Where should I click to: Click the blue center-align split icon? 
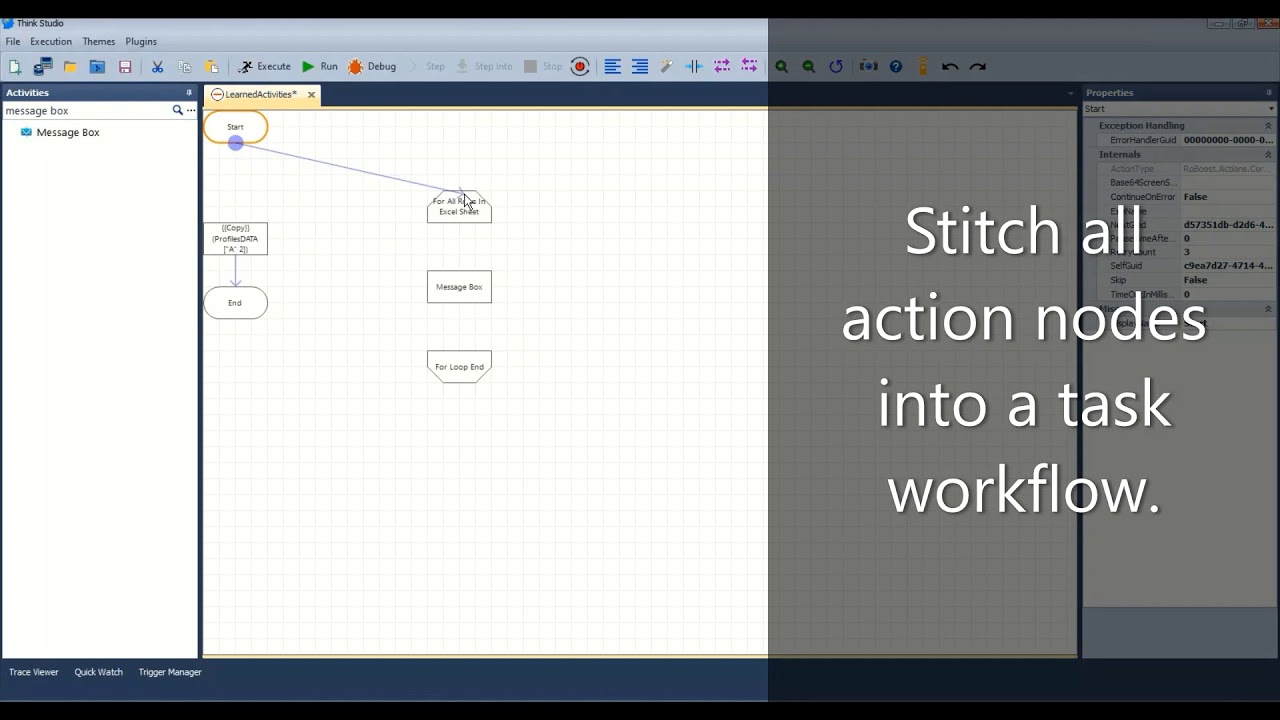point(694,67)
